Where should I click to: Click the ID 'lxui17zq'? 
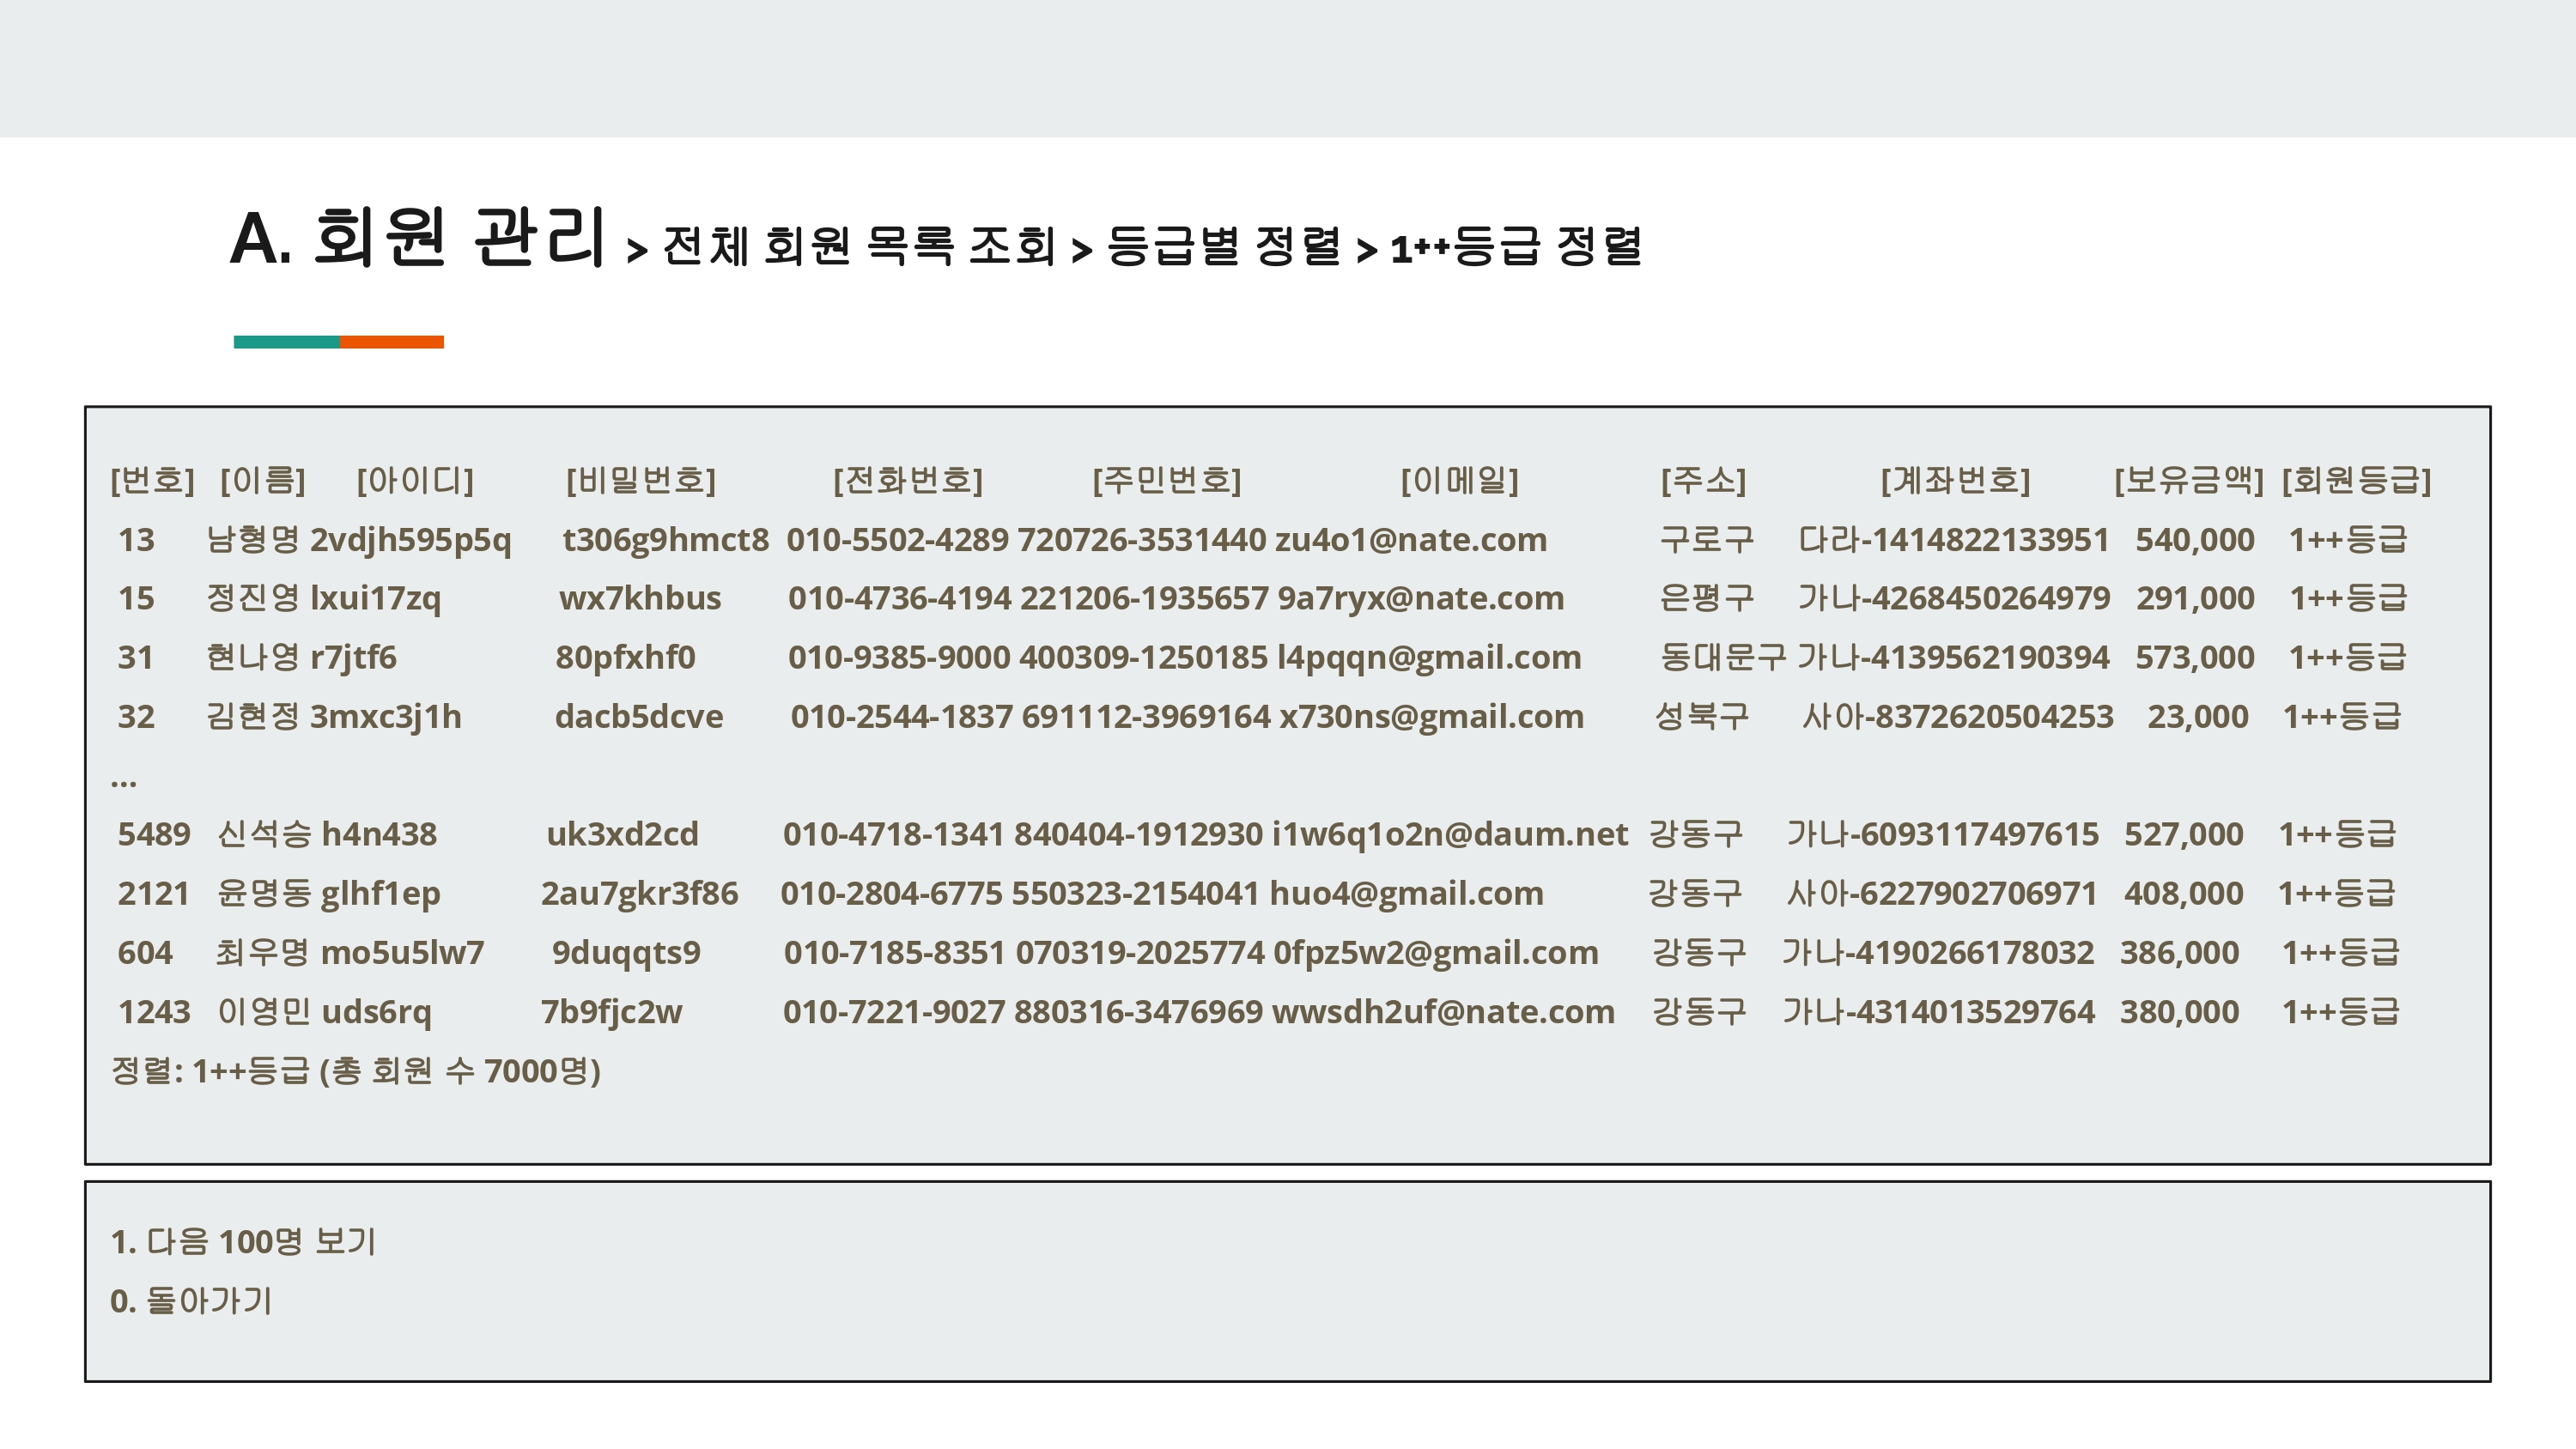375,598
